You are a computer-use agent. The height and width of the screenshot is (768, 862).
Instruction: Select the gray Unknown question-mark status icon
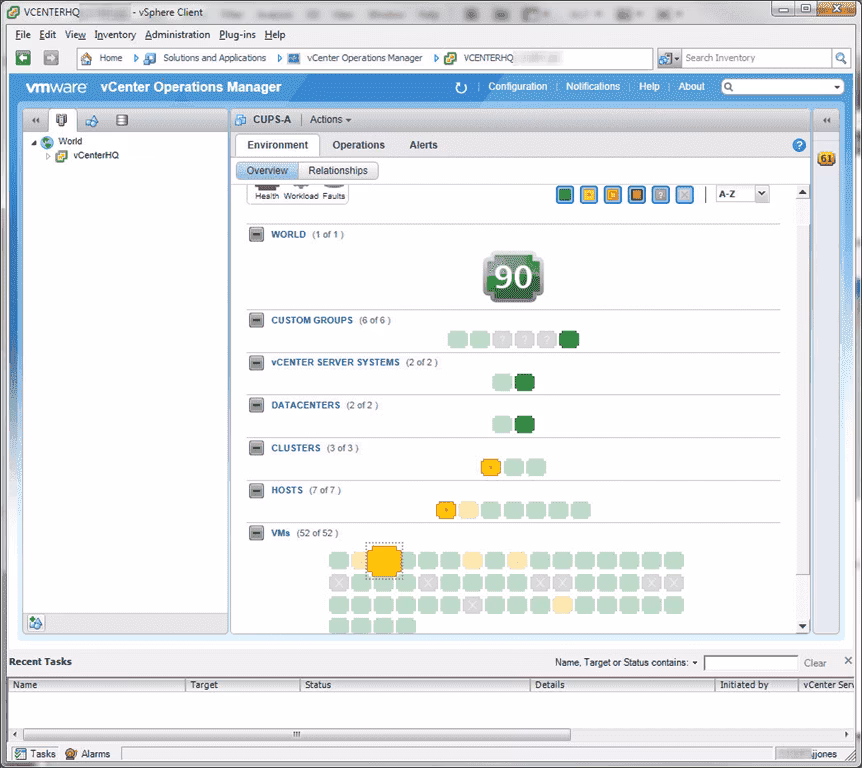coord(660,194)
